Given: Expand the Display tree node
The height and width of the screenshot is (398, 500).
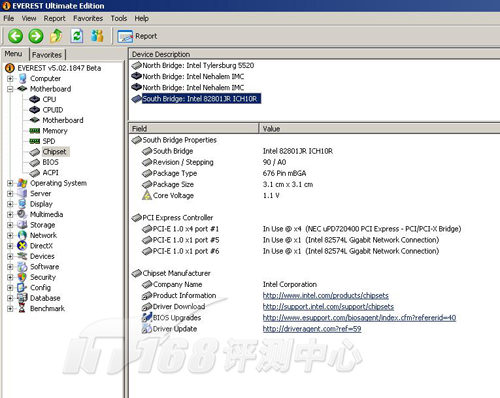Looking at the screenshot, I should tap(10, 204).
